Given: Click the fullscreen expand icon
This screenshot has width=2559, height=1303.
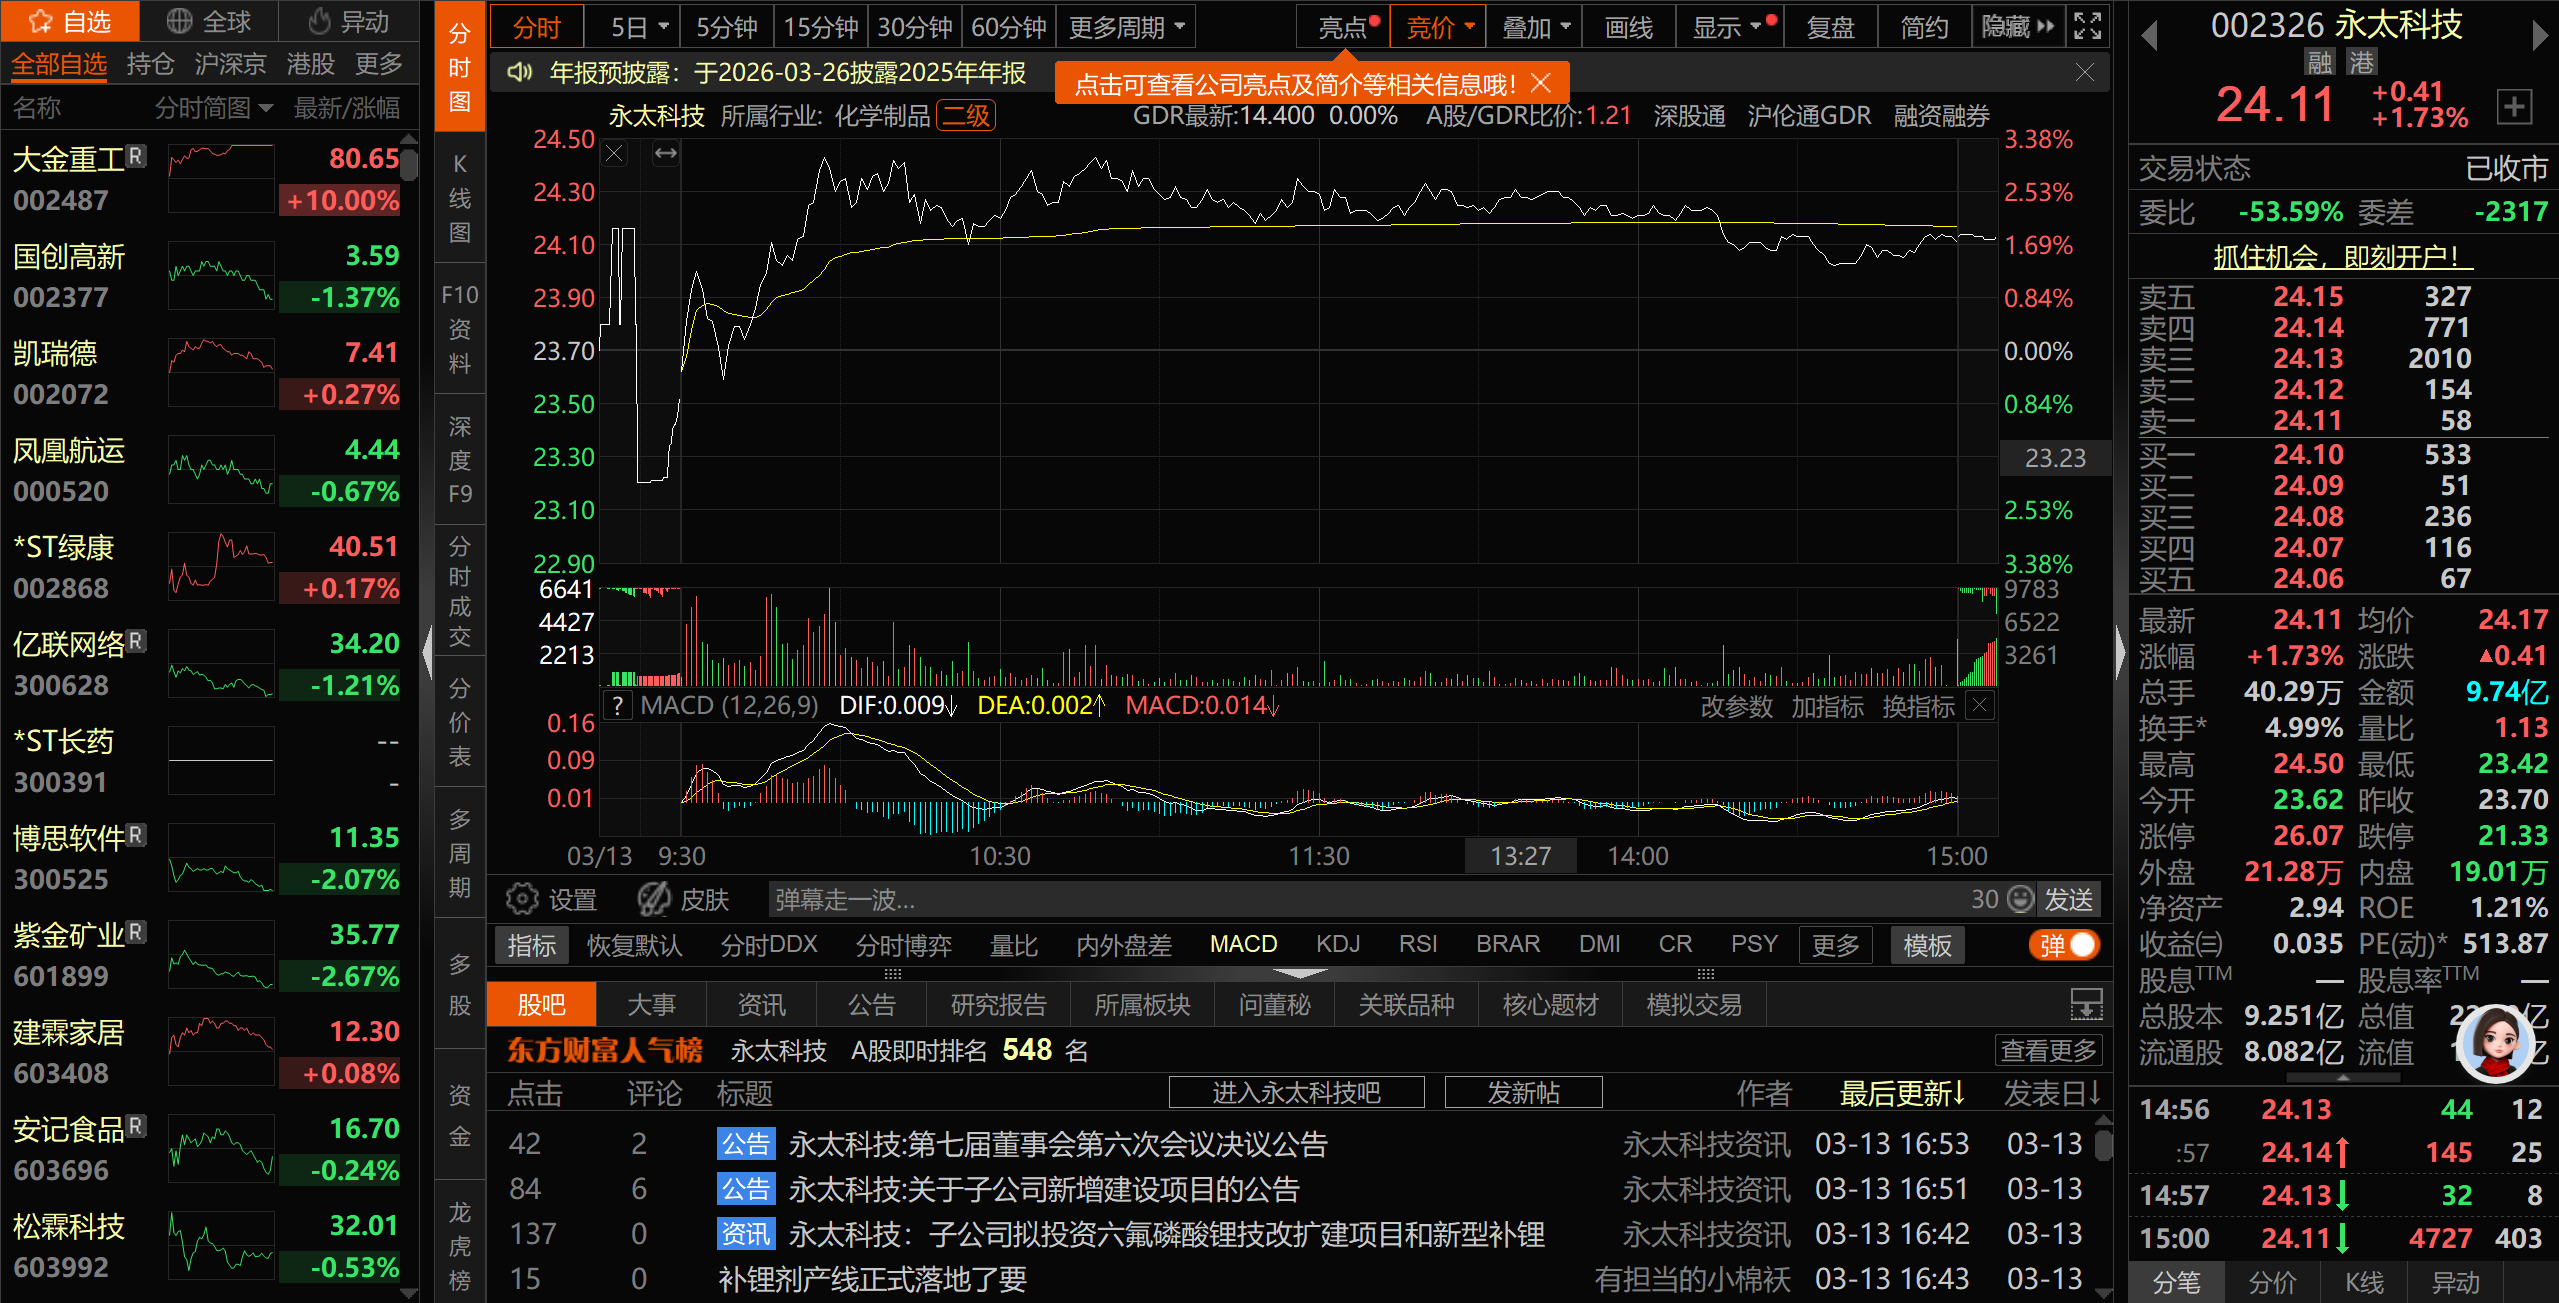Looking at the screenshot, I should pos(2088,26).
